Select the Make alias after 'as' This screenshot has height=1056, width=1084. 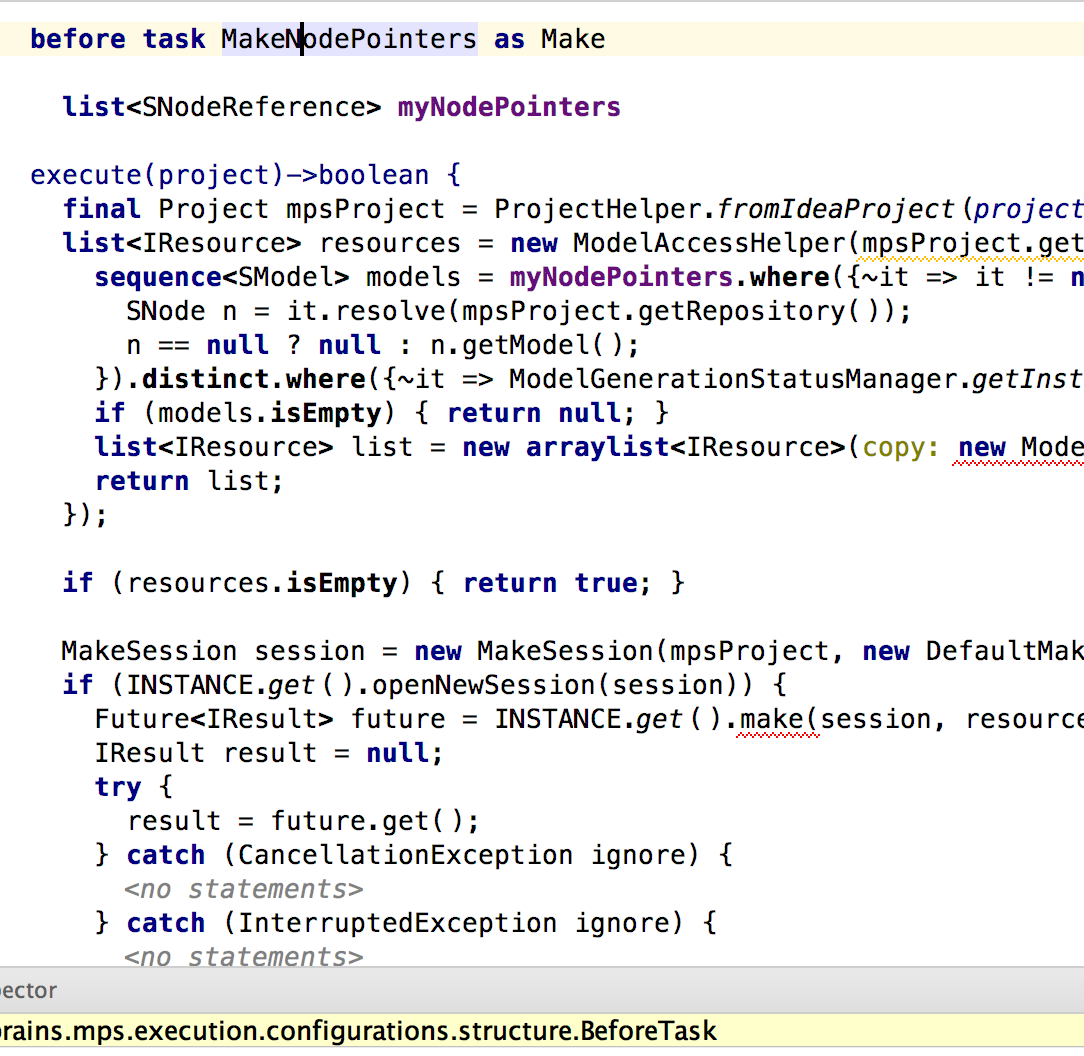pyautogui.click(x=573, y=39)
